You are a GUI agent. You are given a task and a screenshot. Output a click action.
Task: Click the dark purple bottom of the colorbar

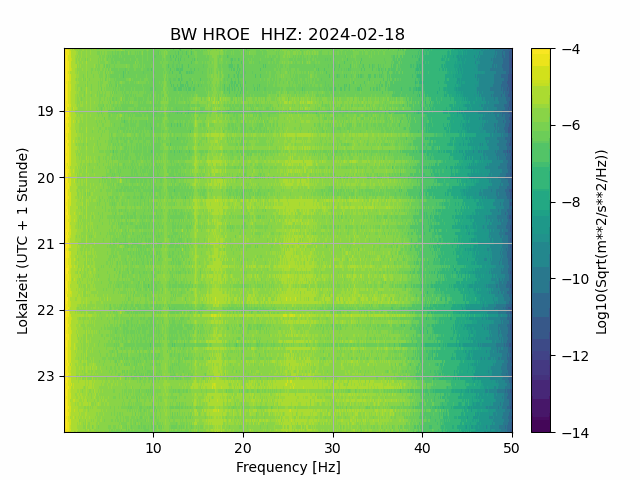[541, 427]
